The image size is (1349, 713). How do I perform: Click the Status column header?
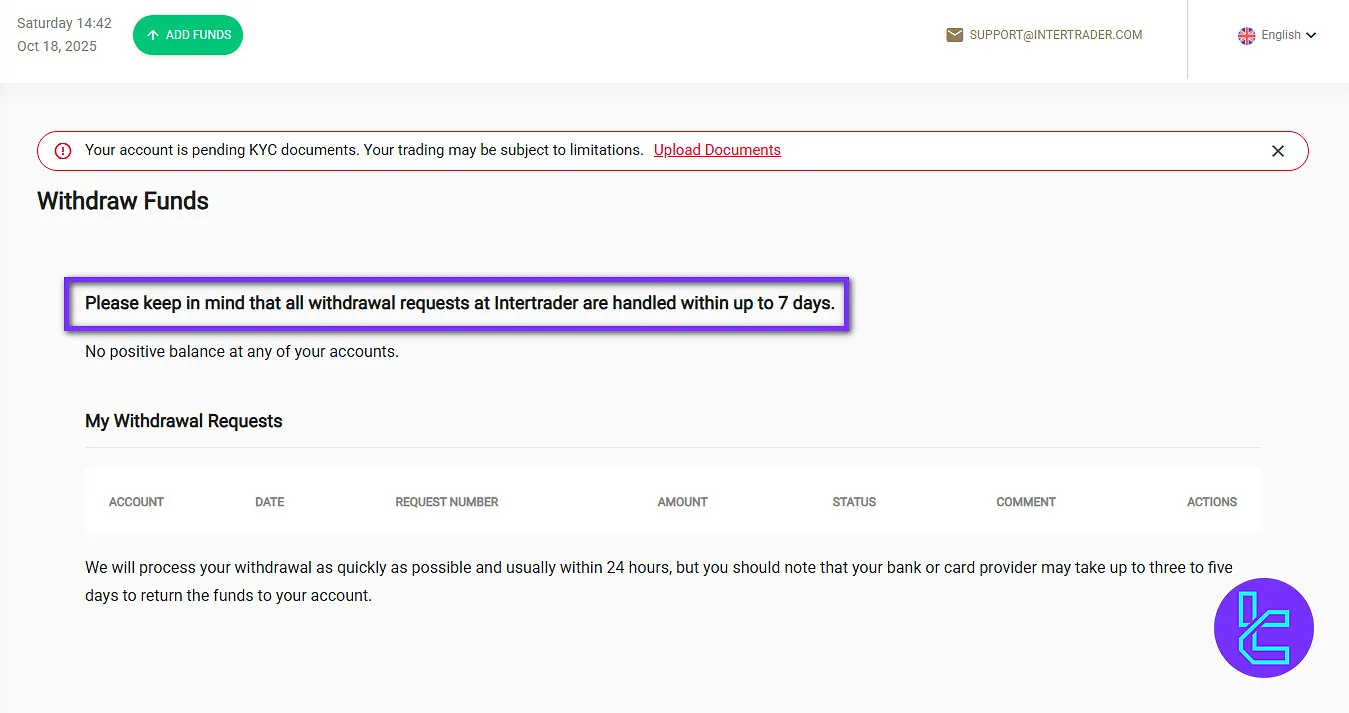854,502
